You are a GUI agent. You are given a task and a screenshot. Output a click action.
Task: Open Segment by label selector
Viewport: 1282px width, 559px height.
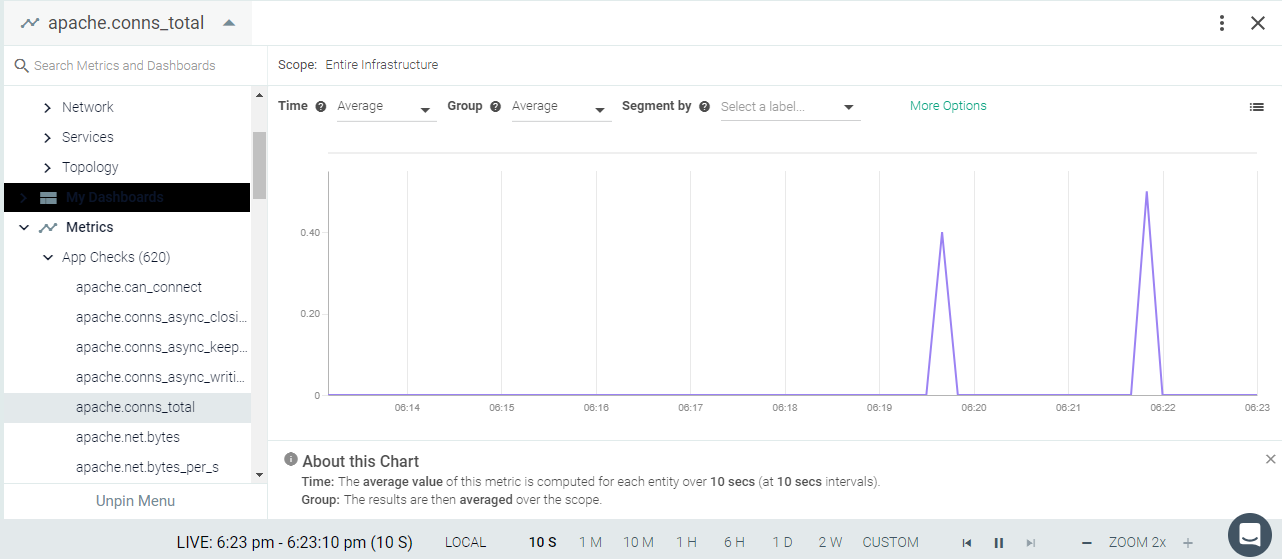790,107
